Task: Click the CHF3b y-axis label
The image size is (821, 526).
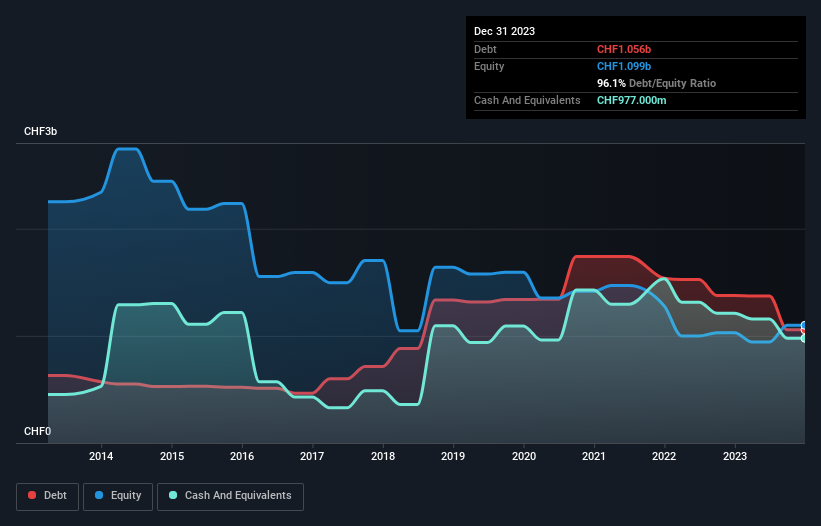Action: pyautogui.click(x=40, y=131)
